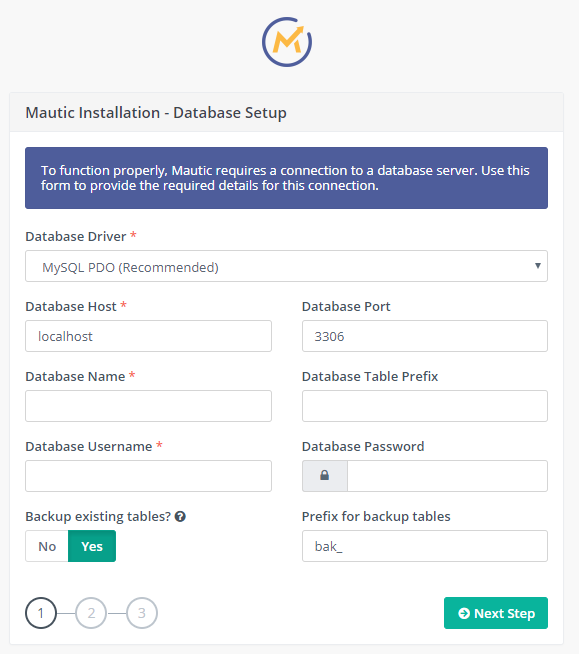Go to step 3 circle indicator
This screenshot has width=579, height=654.
142,613
